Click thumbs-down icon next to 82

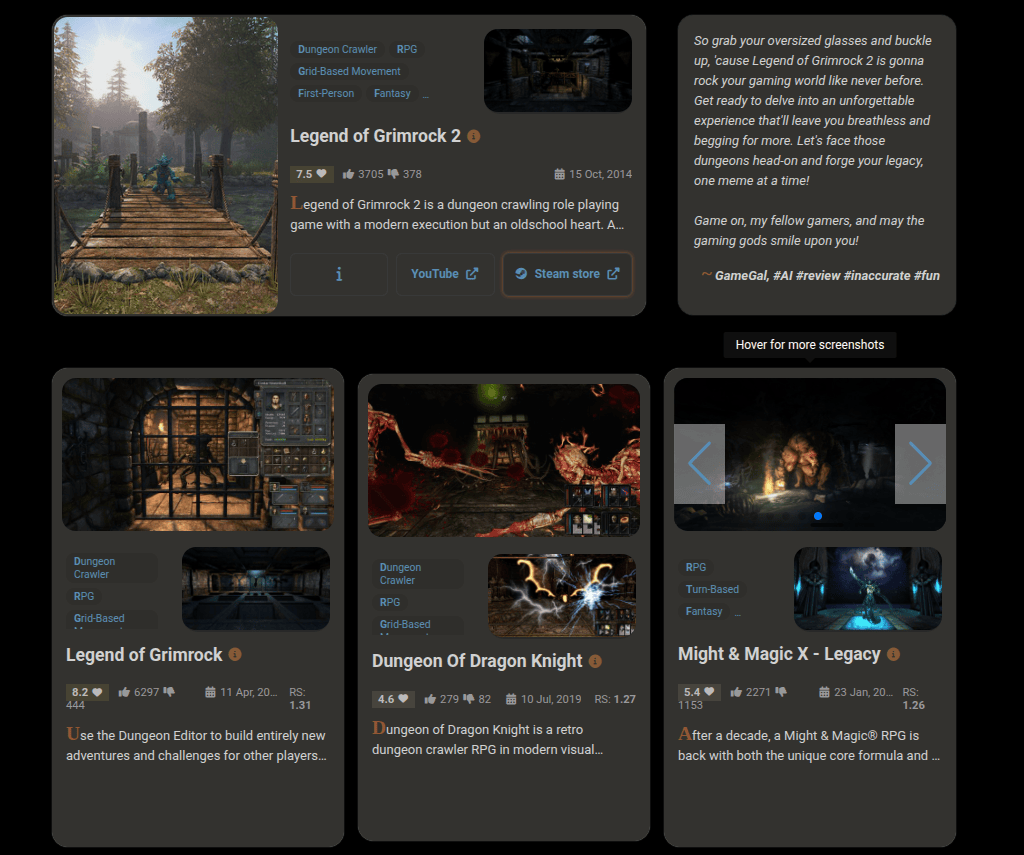(x=469, y=699)
